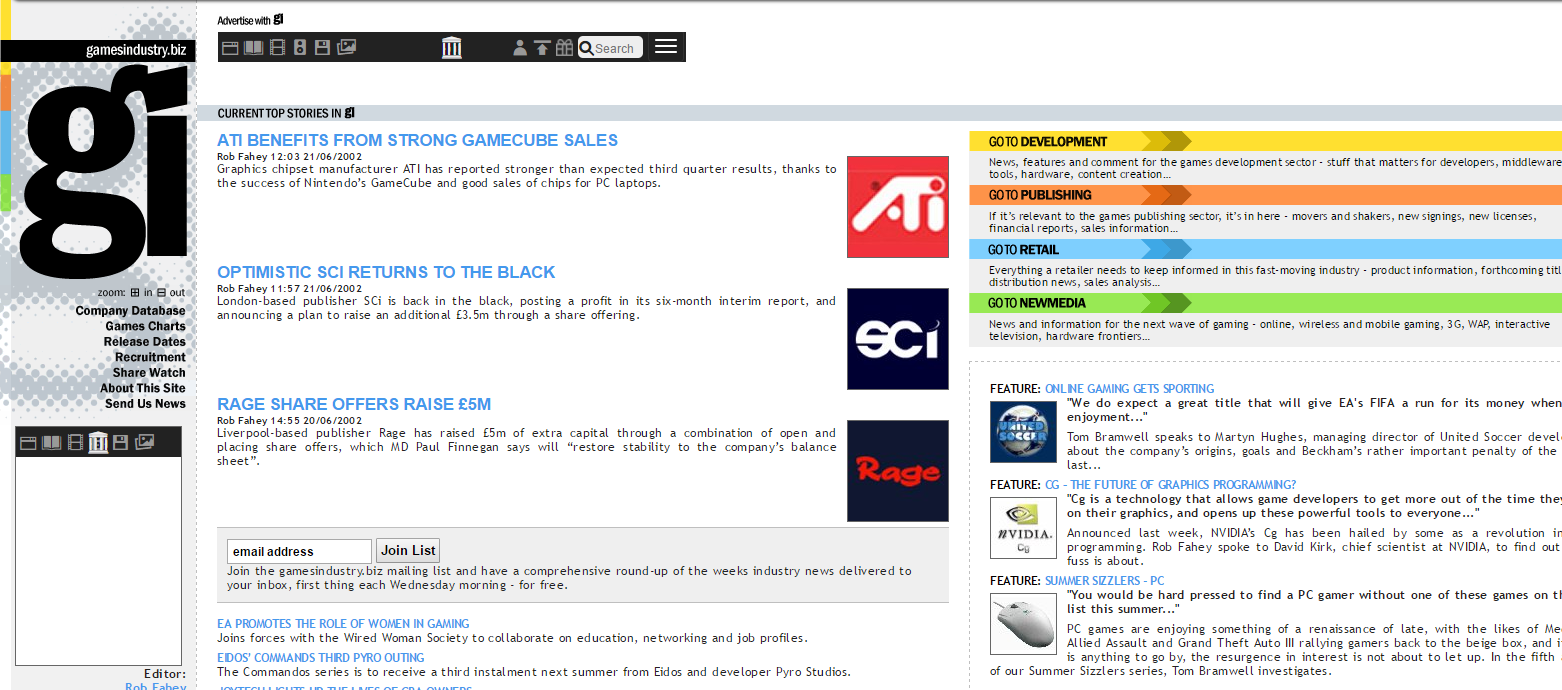Open Recruitment from sidebar
Image resolution: width=1562 pixels, height=690 pixels.
[150, 357]
